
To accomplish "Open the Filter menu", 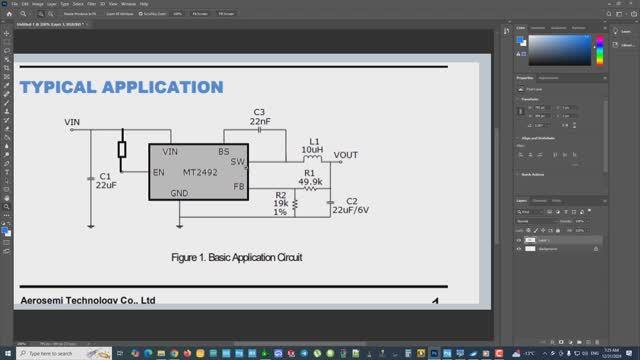I will tap(92, 4).
